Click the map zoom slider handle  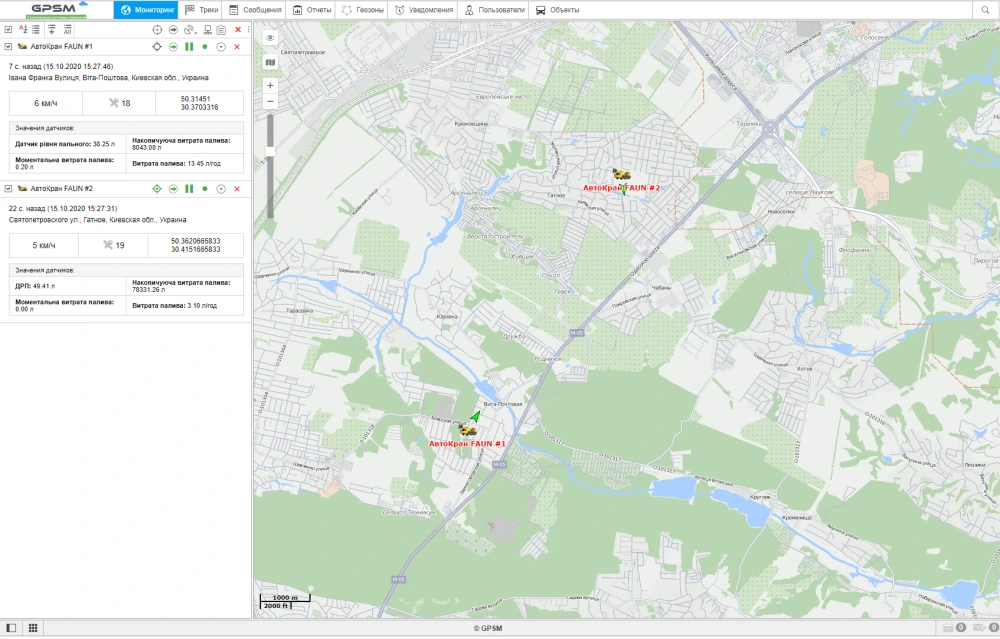click(270, 151)
